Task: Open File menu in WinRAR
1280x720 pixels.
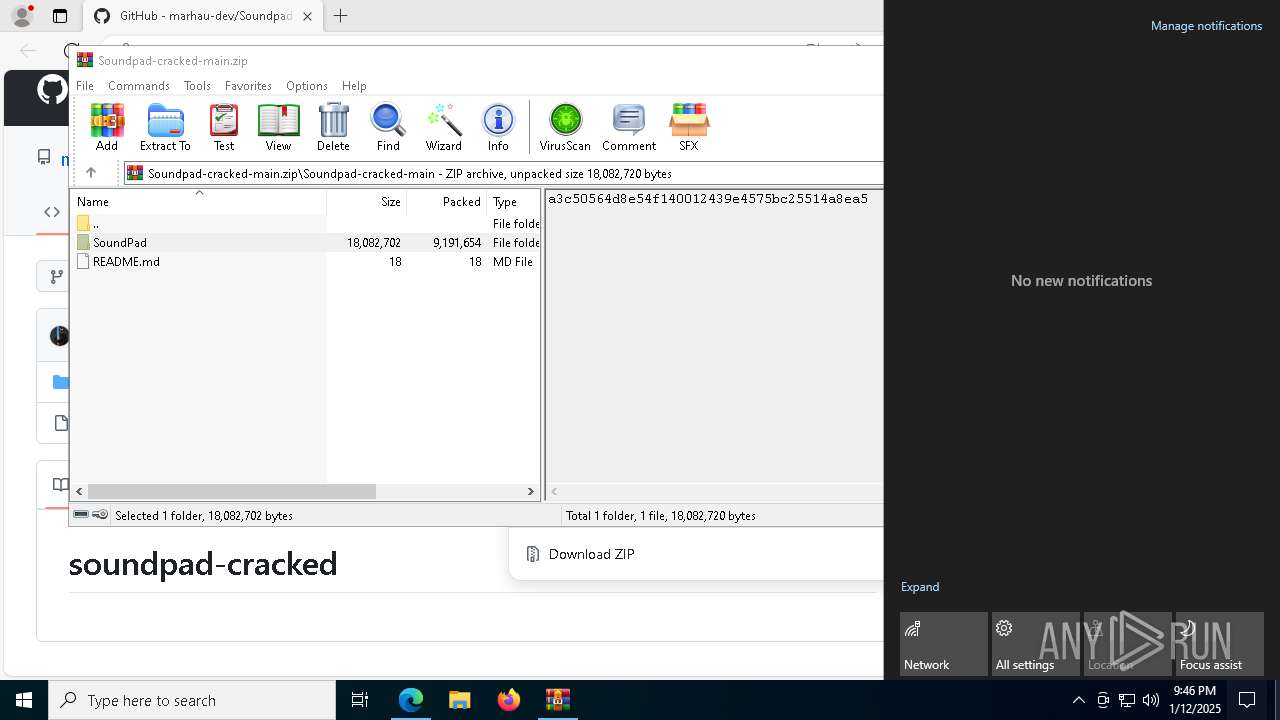Action: tap(85, 86)
